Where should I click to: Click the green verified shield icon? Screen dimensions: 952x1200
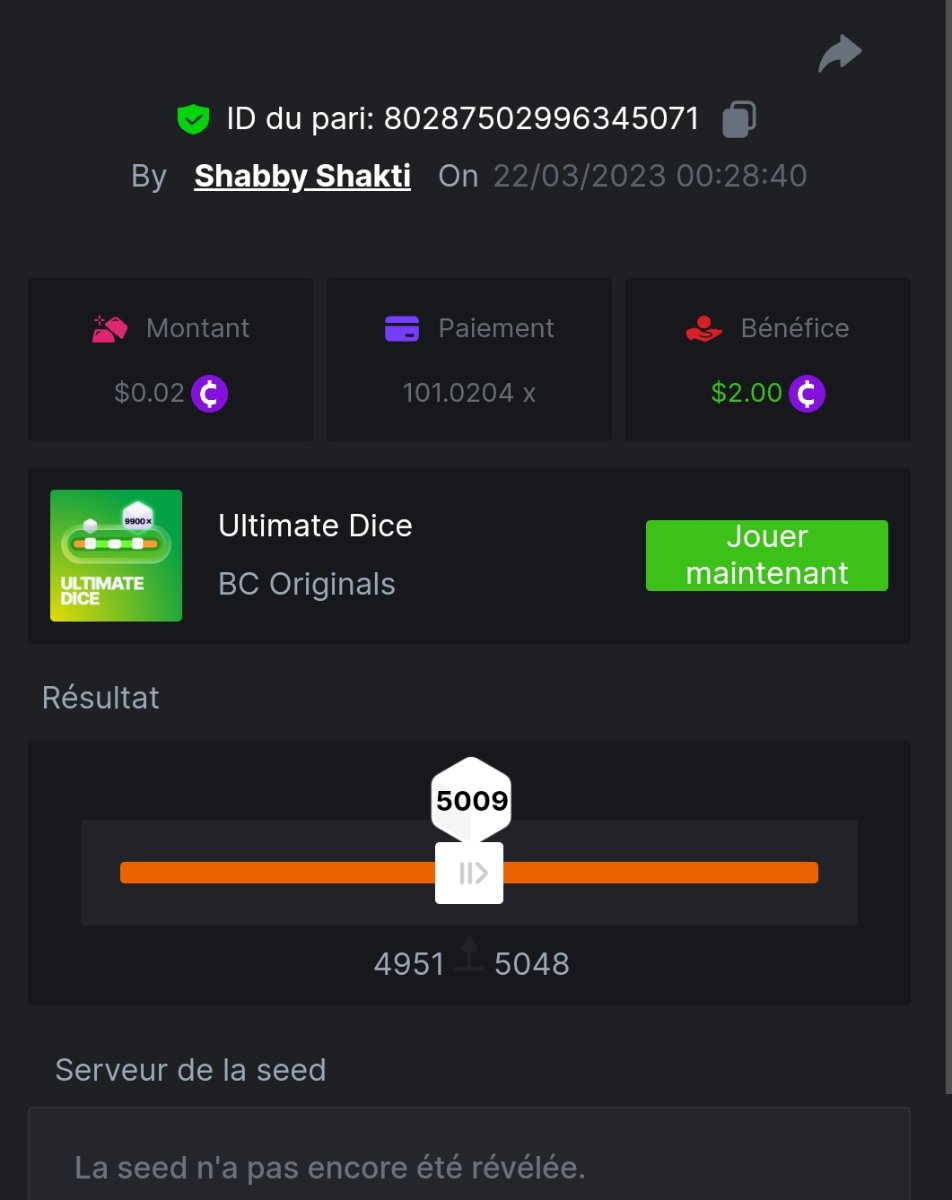[x=192, y=120]
